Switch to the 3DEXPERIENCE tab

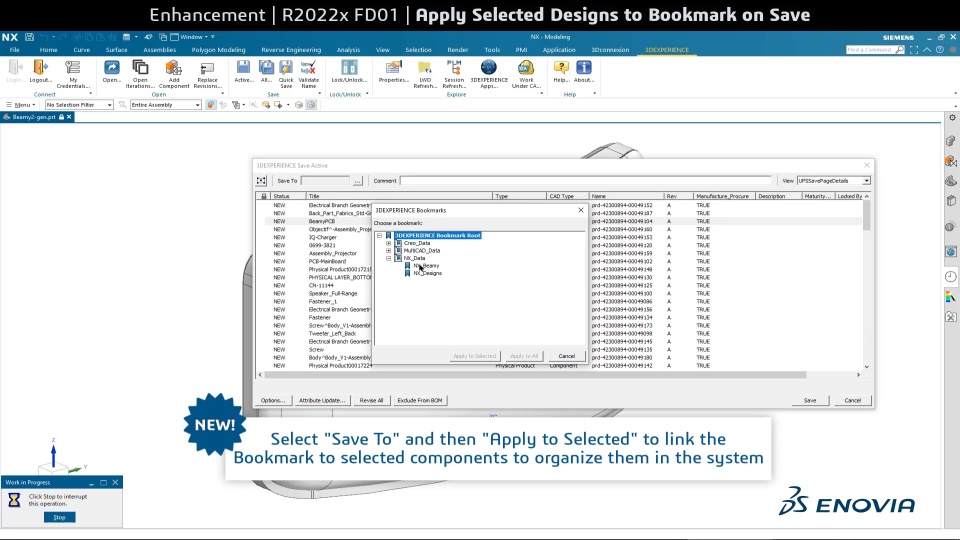coord(667,50)
